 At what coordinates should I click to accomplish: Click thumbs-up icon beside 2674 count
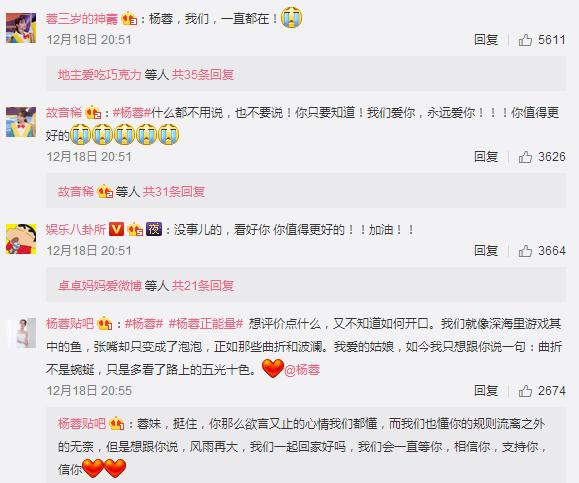coord(525,391)
